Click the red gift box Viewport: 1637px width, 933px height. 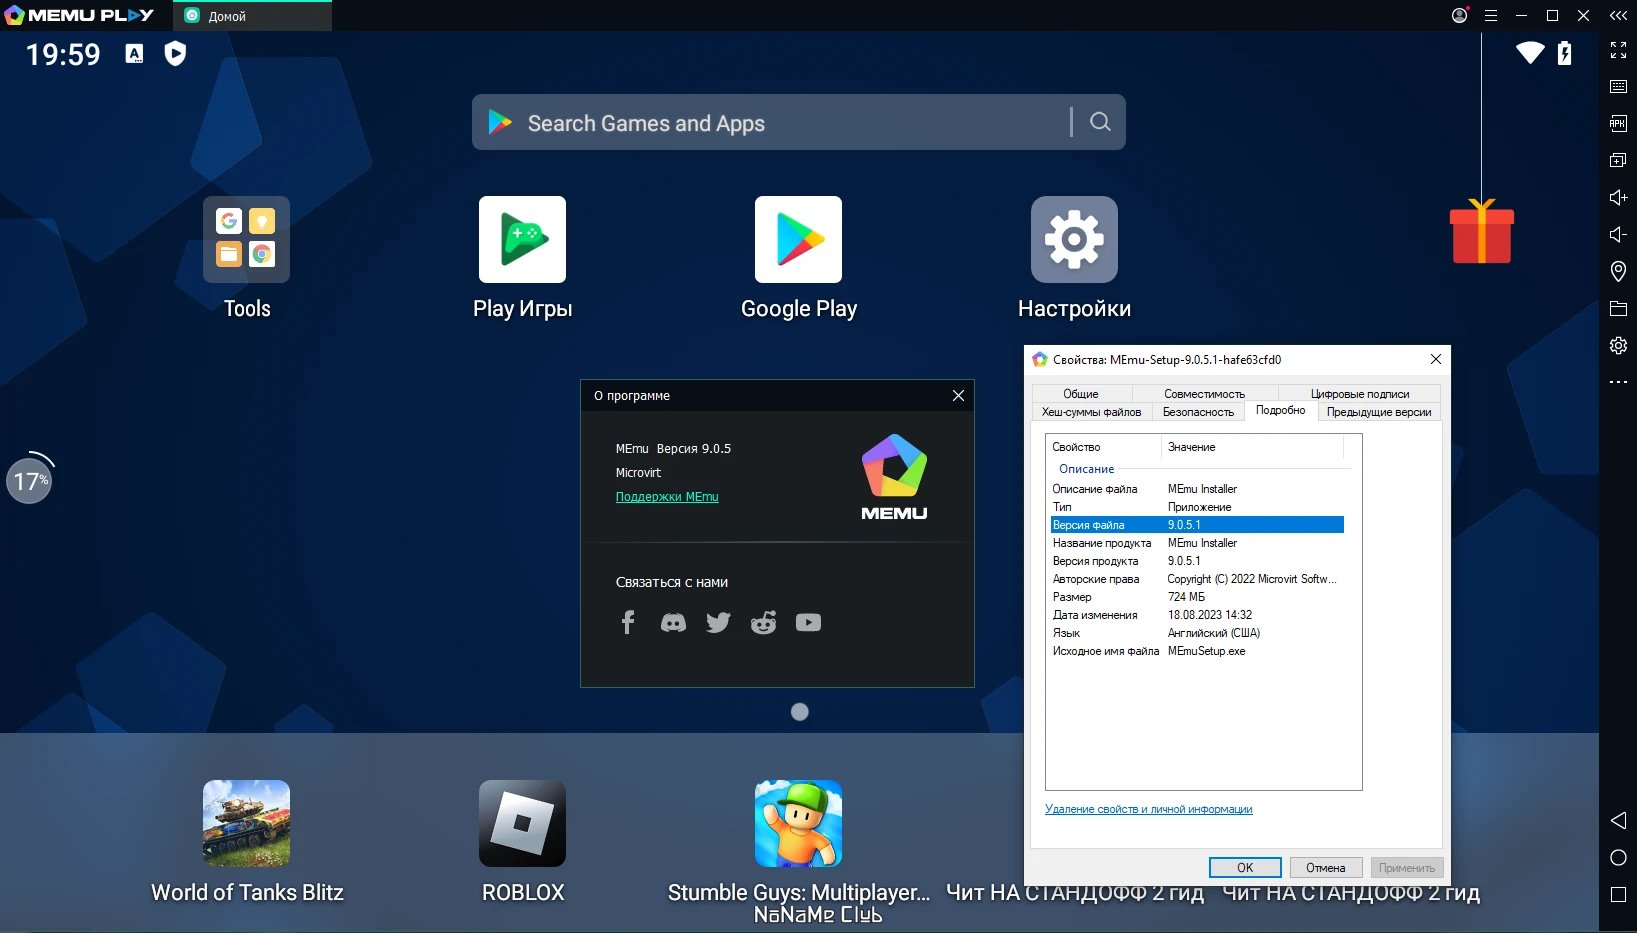[1481, 231]
